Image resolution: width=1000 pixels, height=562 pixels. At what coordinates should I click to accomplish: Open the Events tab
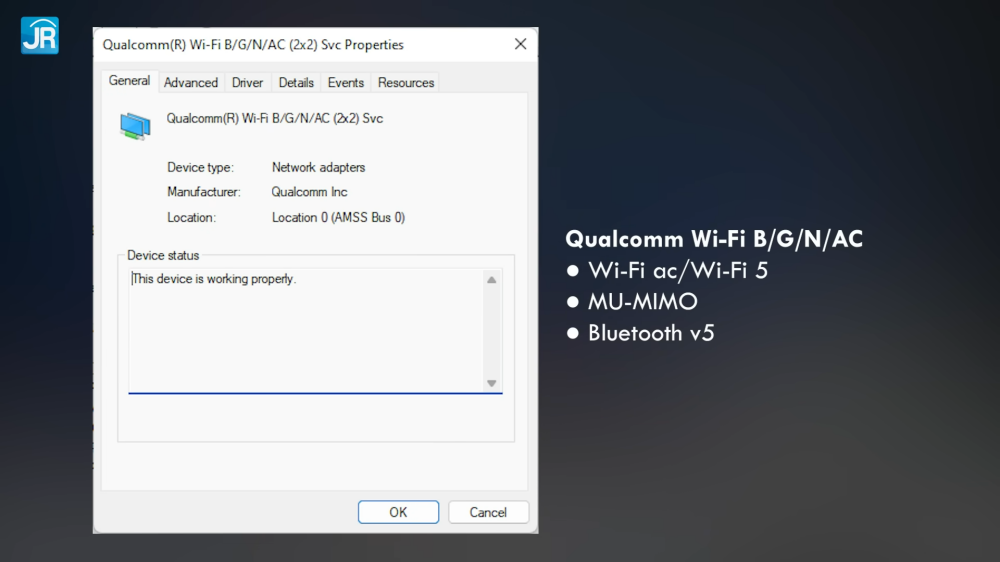346,83
